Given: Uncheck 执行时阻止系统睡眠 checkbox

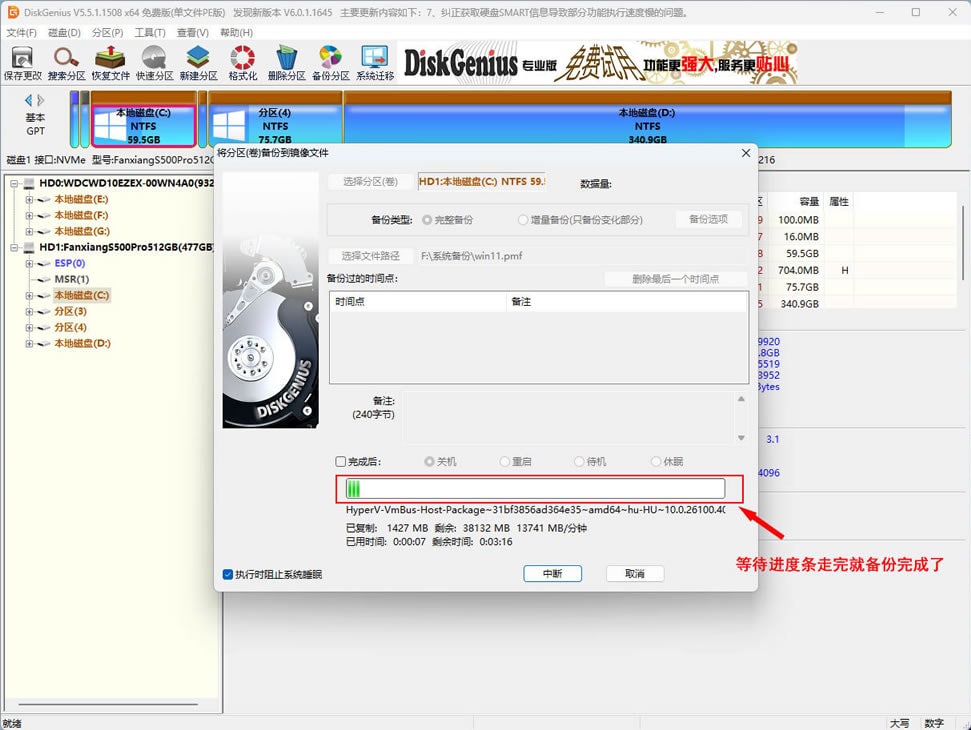Looking at the screenshot, I should coord(228,574).
